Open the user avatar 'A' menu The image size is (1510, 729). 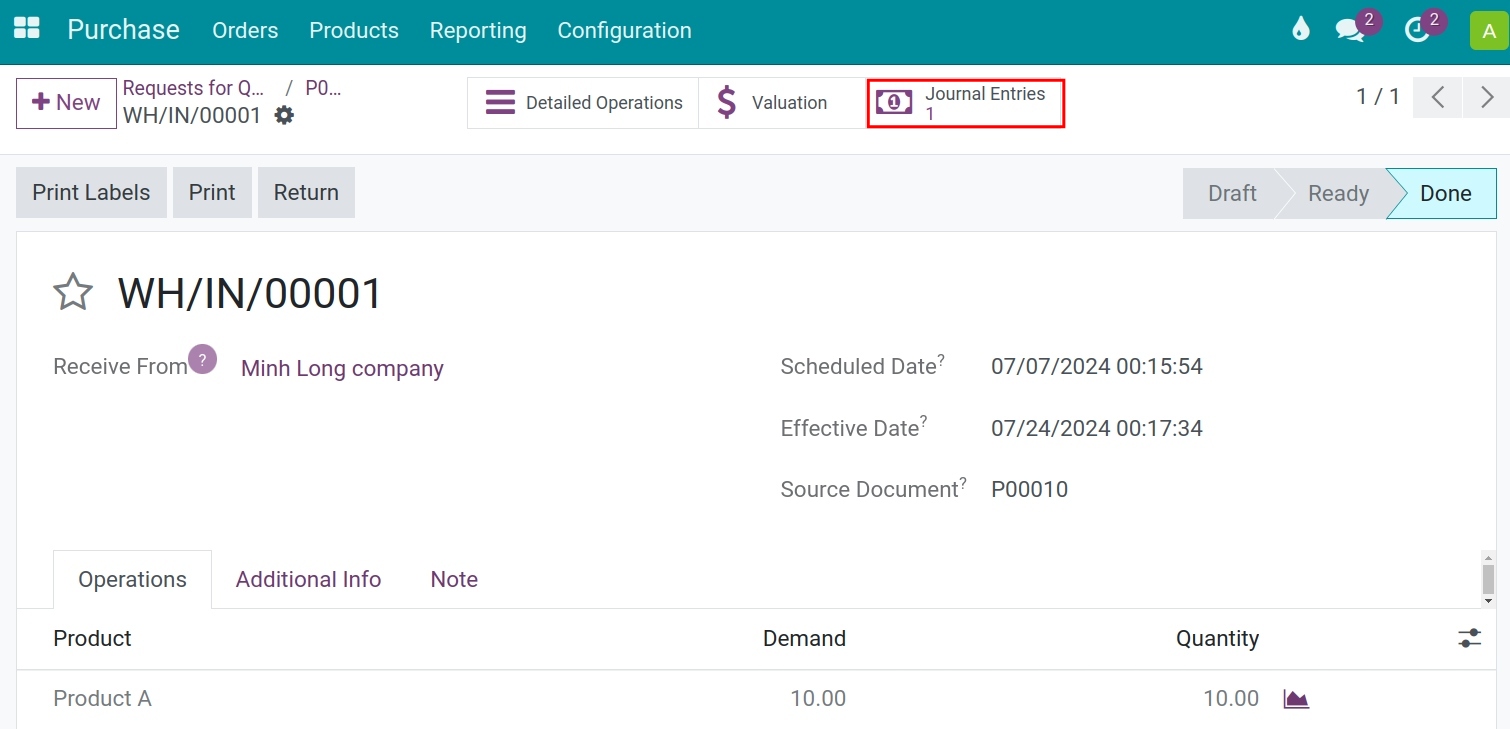point(1489,30)
